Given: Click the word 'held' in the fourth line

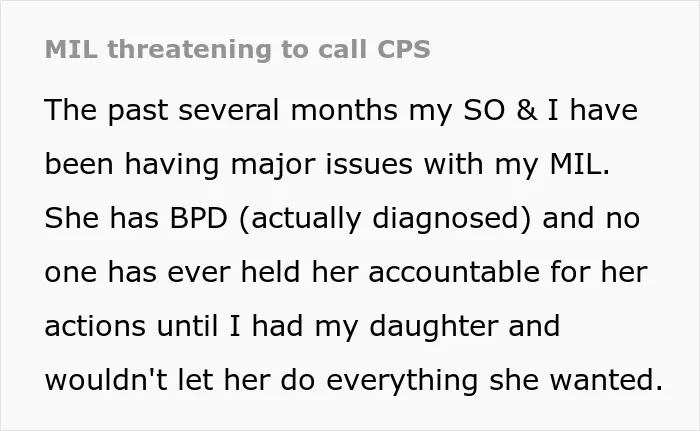Looking at the screenshot, I should [270, 272].
